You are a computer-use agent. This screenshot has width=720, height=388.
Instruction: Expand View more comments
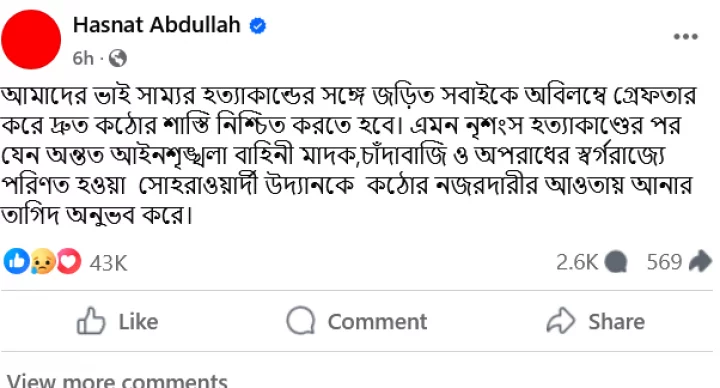pyautogui.click(x=117, y=381)
